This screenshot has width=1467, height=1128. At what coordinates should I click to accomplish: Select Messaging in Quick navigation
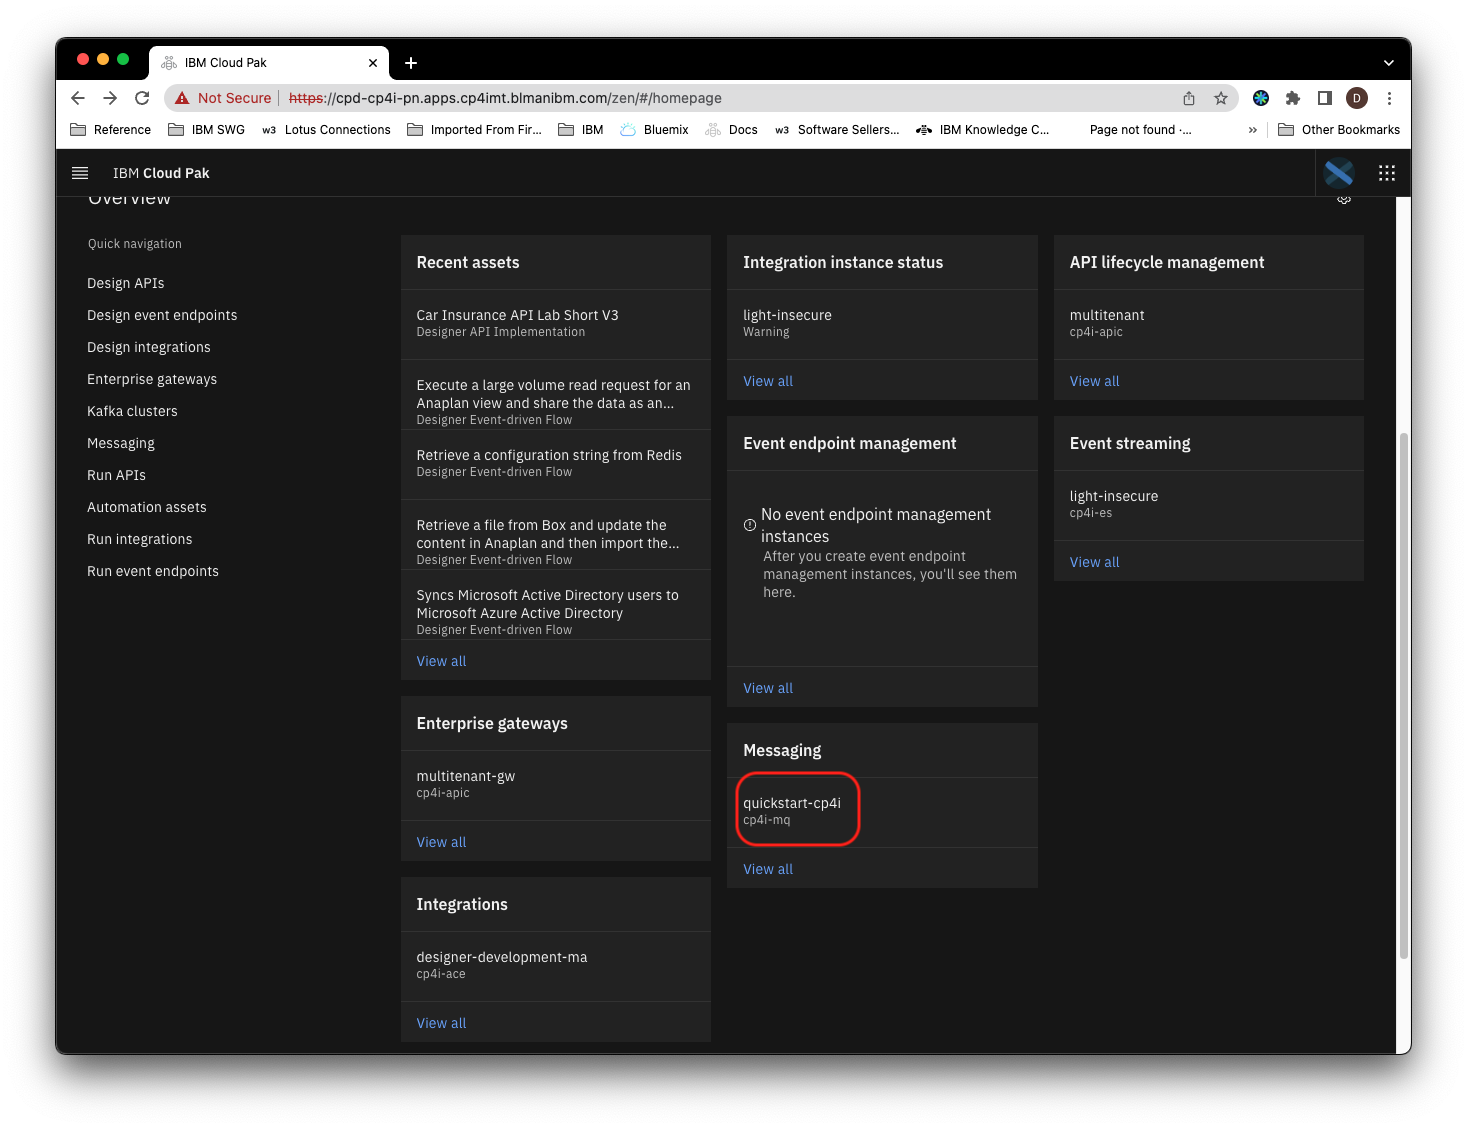click(x=120, y=443)
